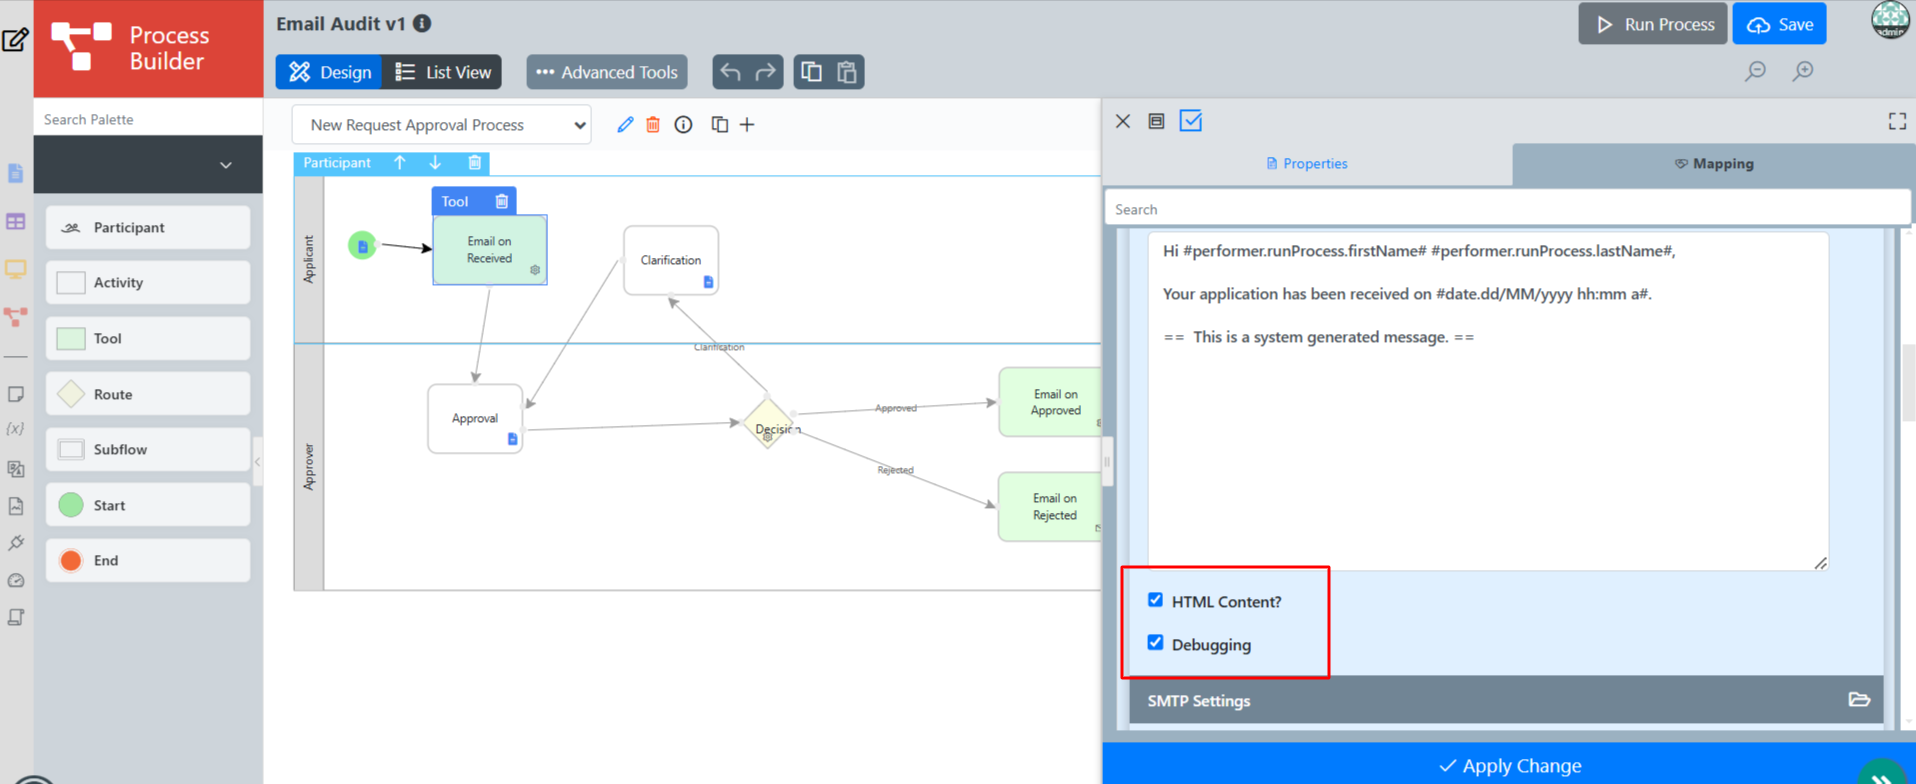Select the Email on Received tool node

[x=490, y=250]
